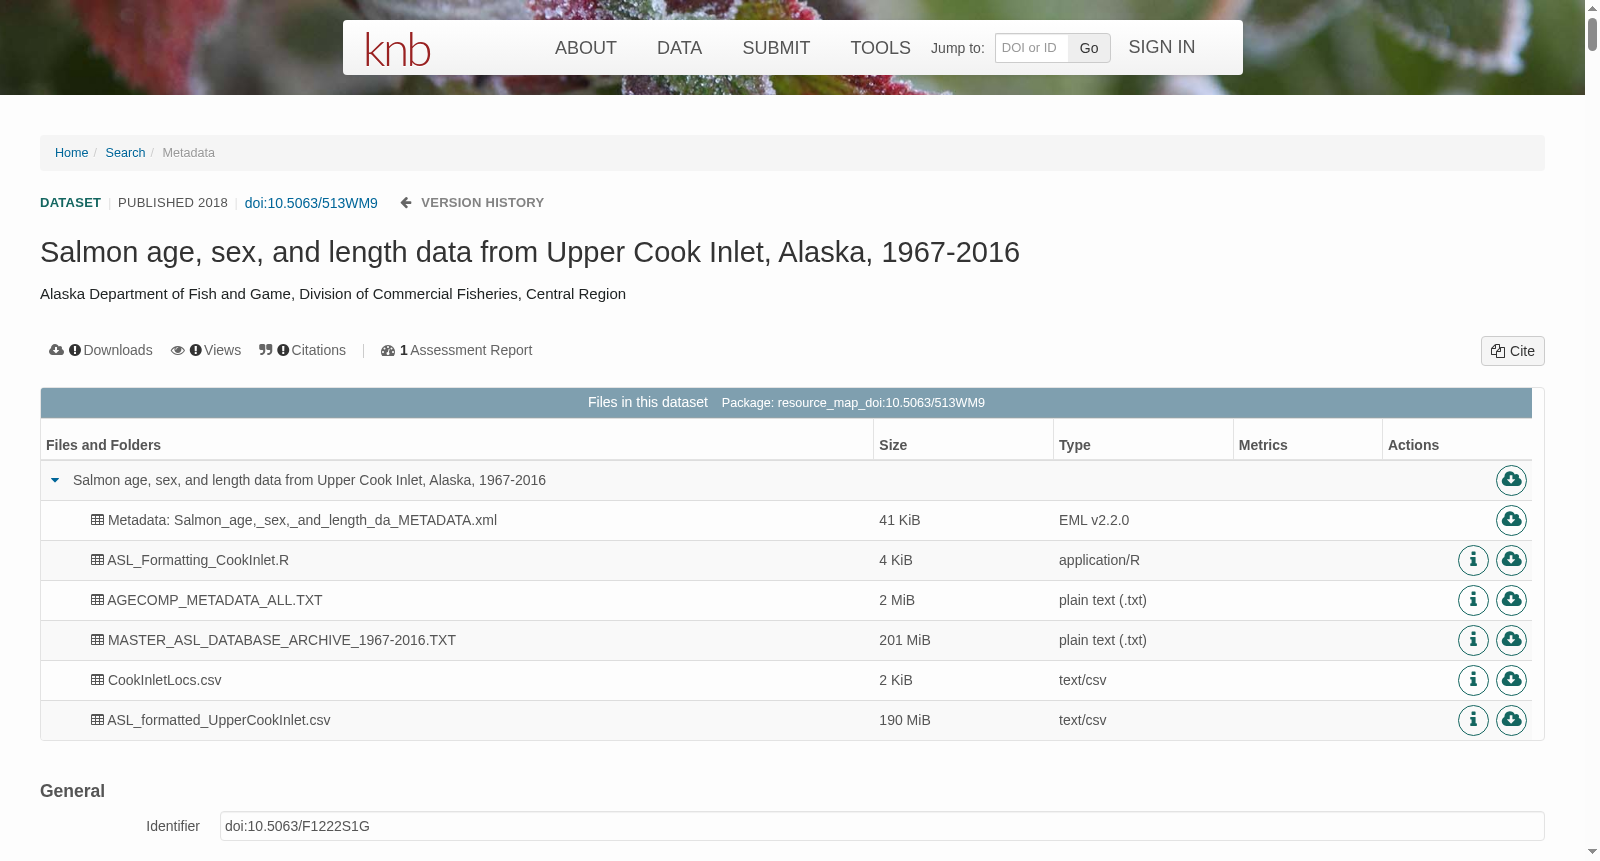Go to Home breadcrumb

[71, 153]
